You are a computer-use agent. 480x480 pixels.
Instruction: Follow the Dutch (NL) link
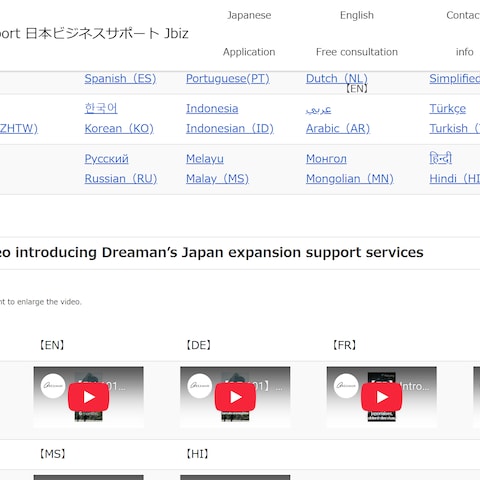(337, 79)
